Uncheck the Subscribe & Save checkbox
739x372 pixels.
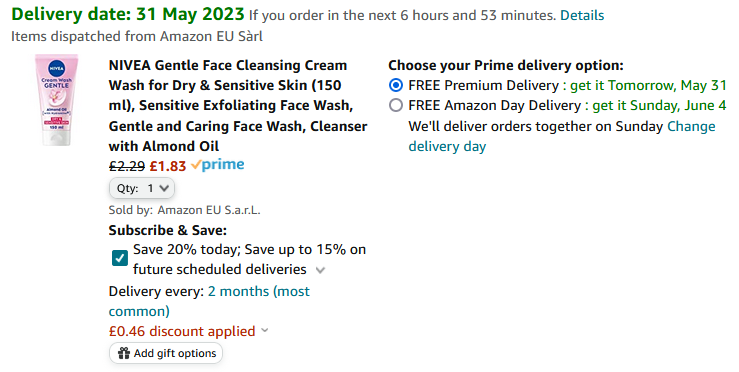click(120, 258)
